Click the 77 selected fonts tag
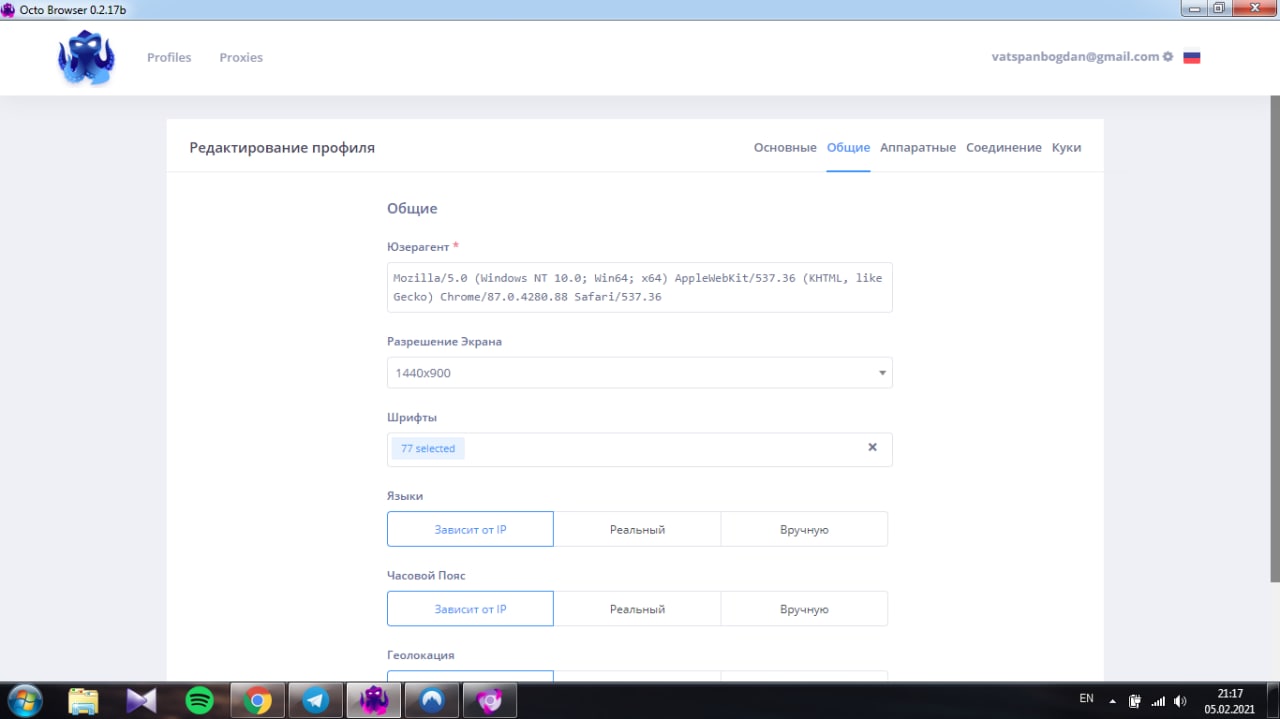The image size is (1280, 719). tap(428, 448)
